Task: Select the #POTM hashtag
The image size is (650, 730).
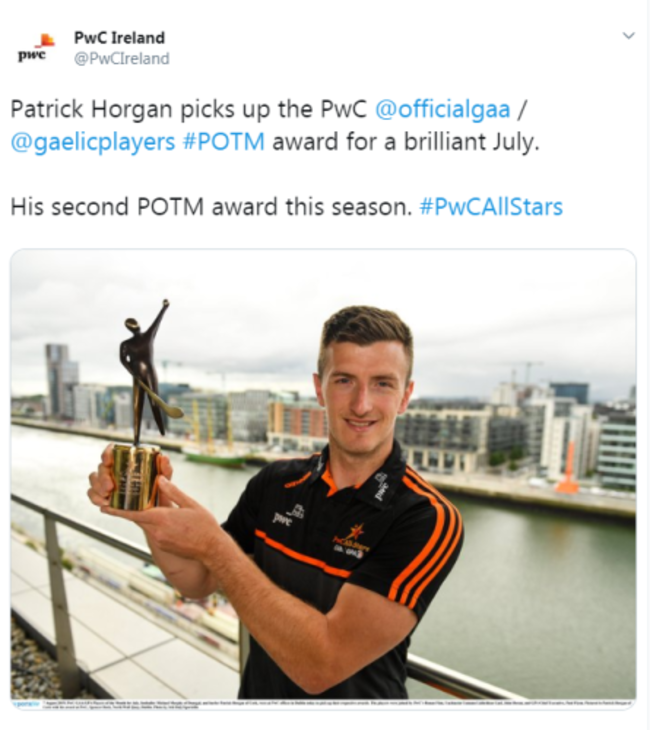Action: point(224,142)
